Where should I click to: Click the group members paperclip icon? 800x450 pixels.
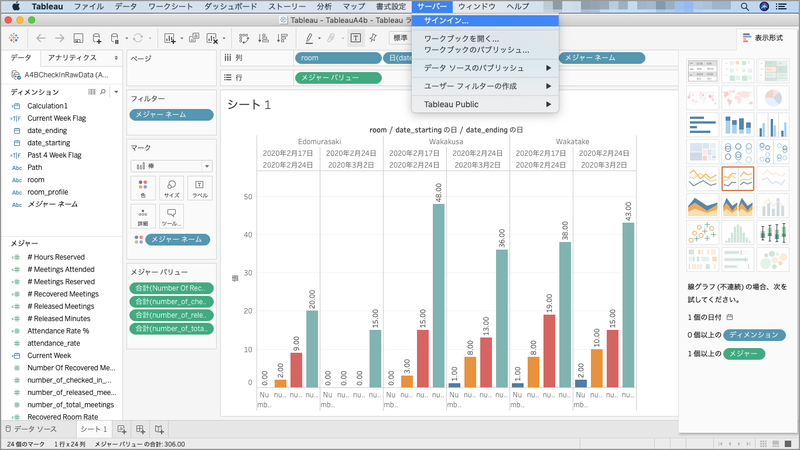click(x=331, y=38)
